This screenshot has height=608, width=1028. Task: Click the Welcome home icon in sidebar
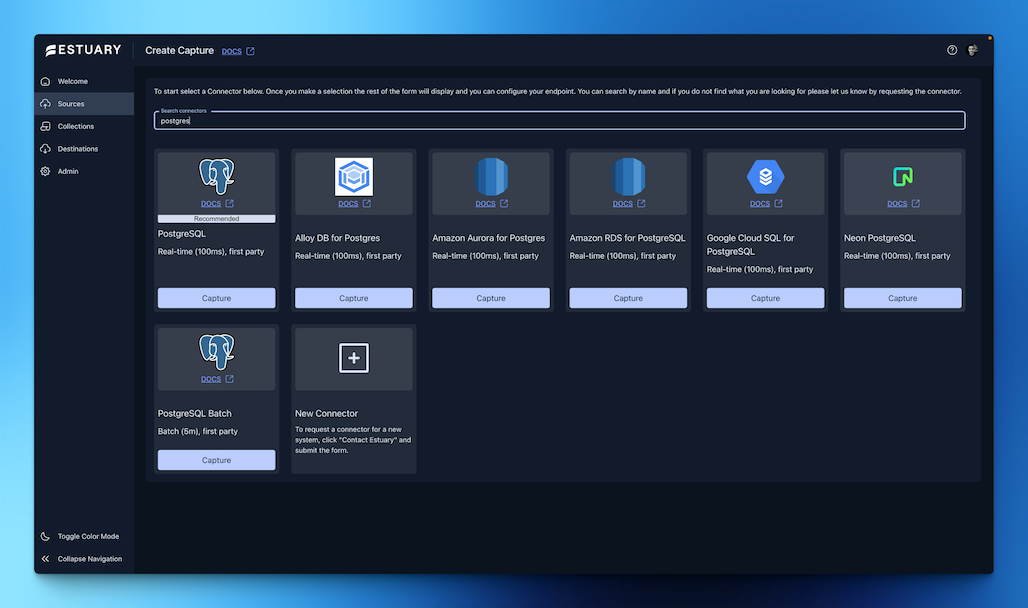pos(45,81)
